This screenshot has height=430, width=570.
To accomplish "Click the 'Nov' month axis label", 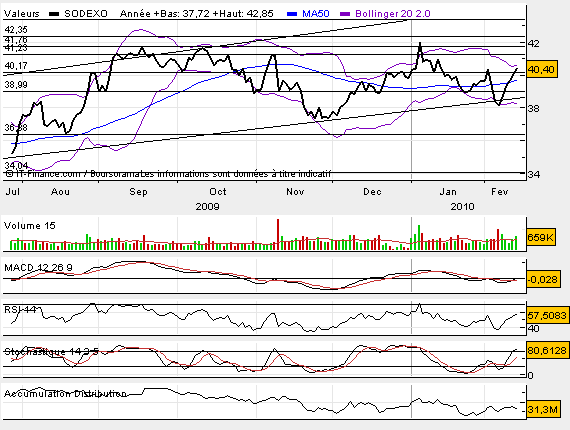I will click(295, 192).
